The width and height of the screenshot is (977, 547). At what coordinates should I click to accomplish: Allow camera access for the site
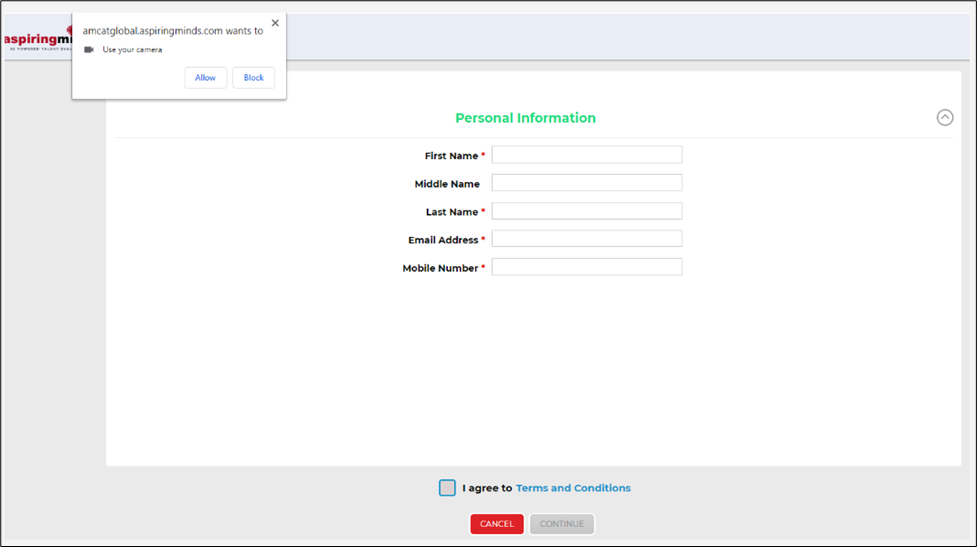pyautogui.click(x=205, y=78)
